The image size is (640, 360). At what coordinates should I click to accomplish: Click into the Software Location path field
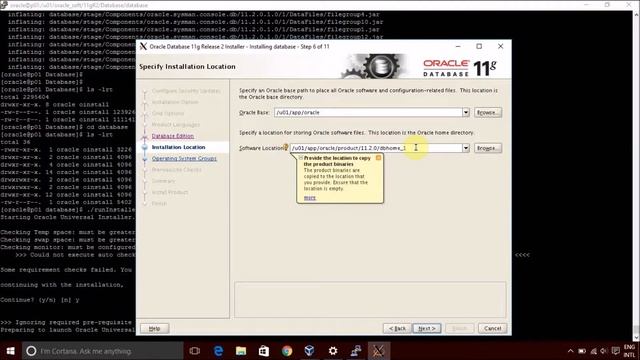[376, 148]
